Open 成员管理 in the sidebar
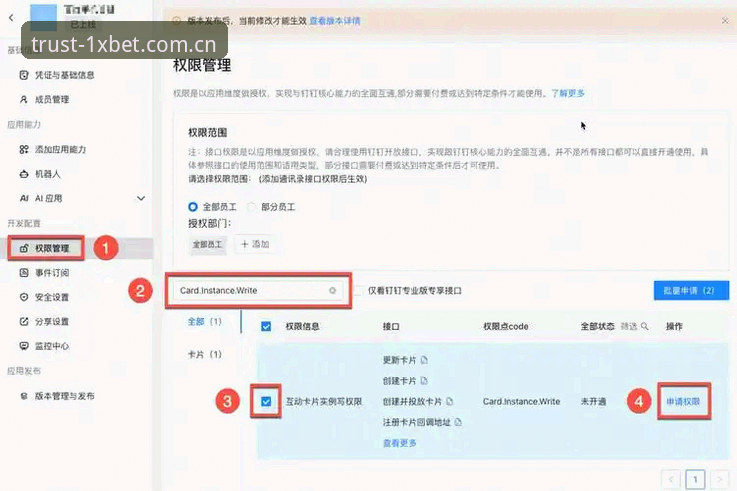 click(52, 100)
